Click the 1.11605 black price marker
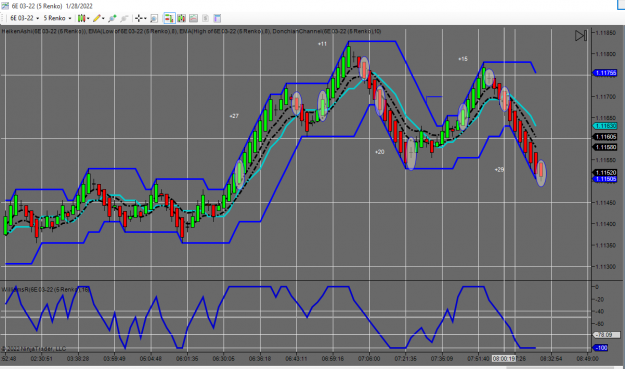Screen dimensions: 625x369 (605, 137)
